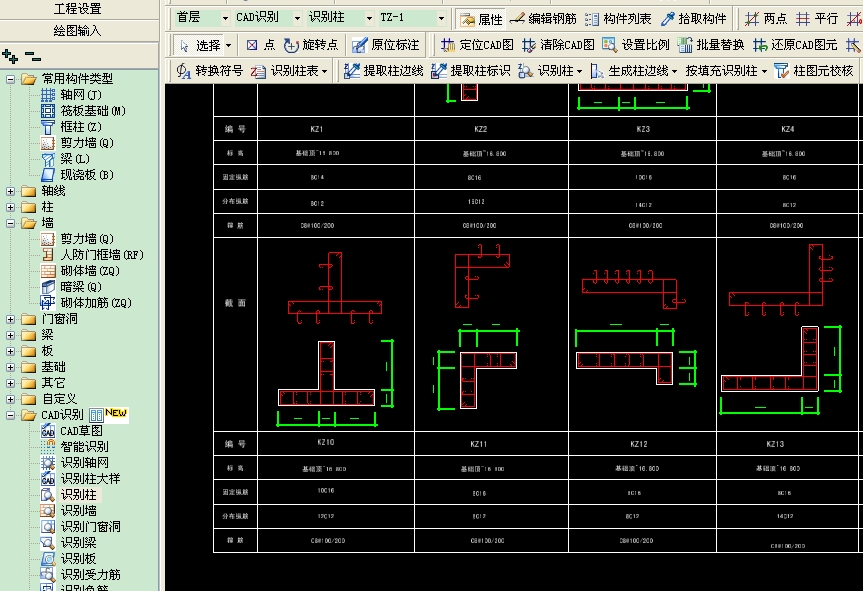Select 砌体加筋(ZQ) tree item

tap(96, 303)
